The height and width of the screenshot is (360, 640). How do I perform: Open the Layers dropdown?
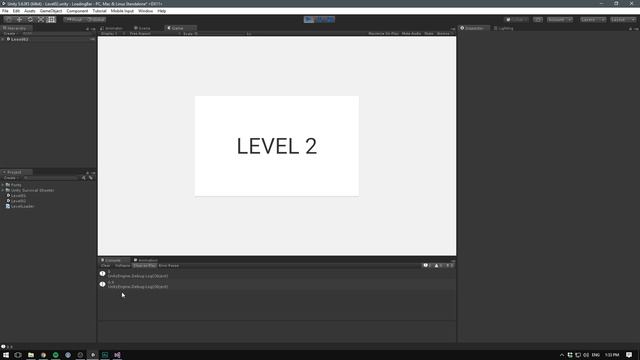pos(593,20)
